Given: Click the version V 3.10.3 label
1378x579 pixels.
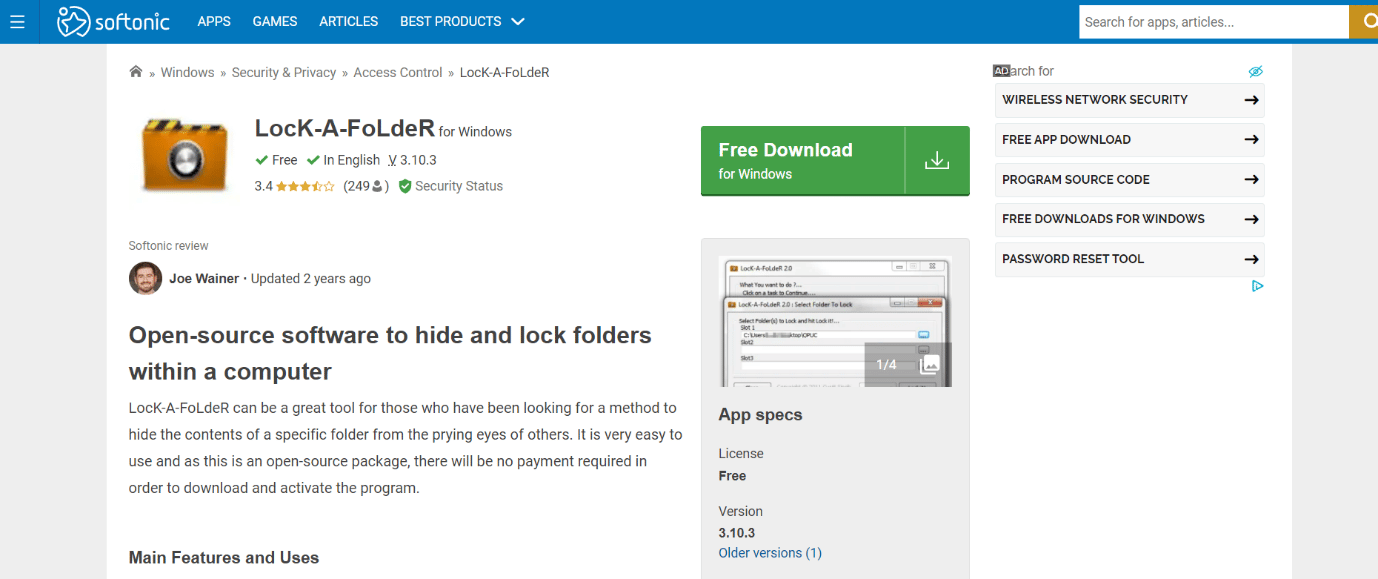Looking at the screenshot, I should pyautogui.click(x=412, y=160).
